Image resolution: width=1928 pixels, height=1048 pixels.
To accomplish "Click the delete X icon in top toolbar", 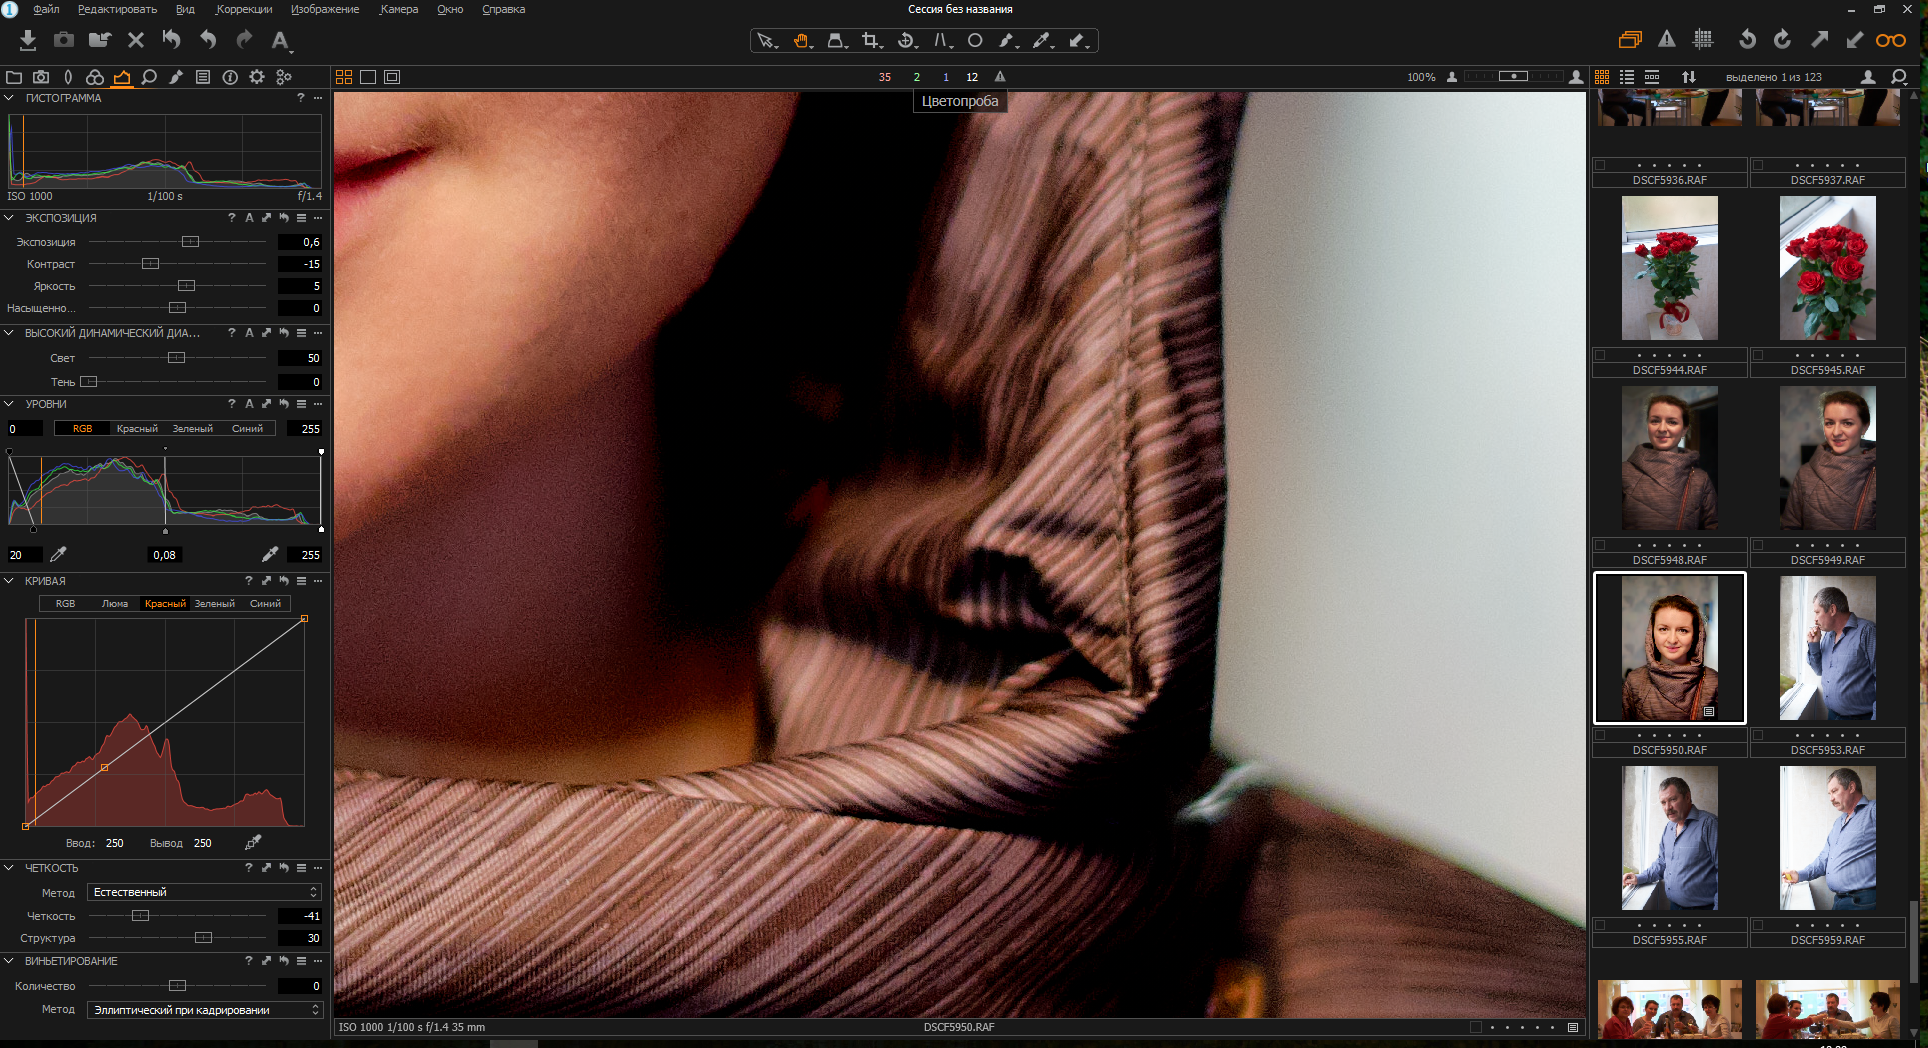I will pyautogui.click(x=136, y=40).
